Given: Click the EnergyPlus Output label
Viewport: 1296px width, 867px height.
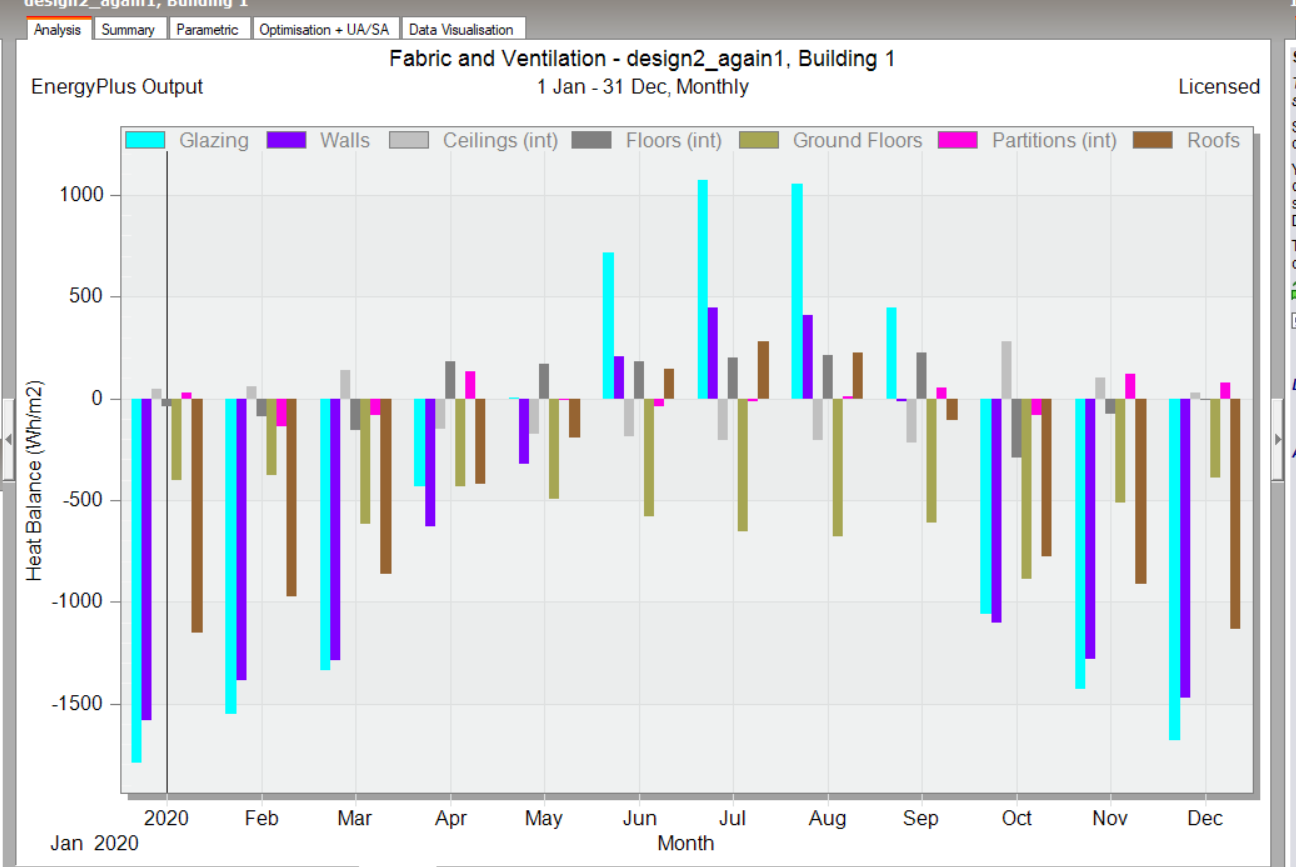Looking at the screenshot, I should coord(117,87).
